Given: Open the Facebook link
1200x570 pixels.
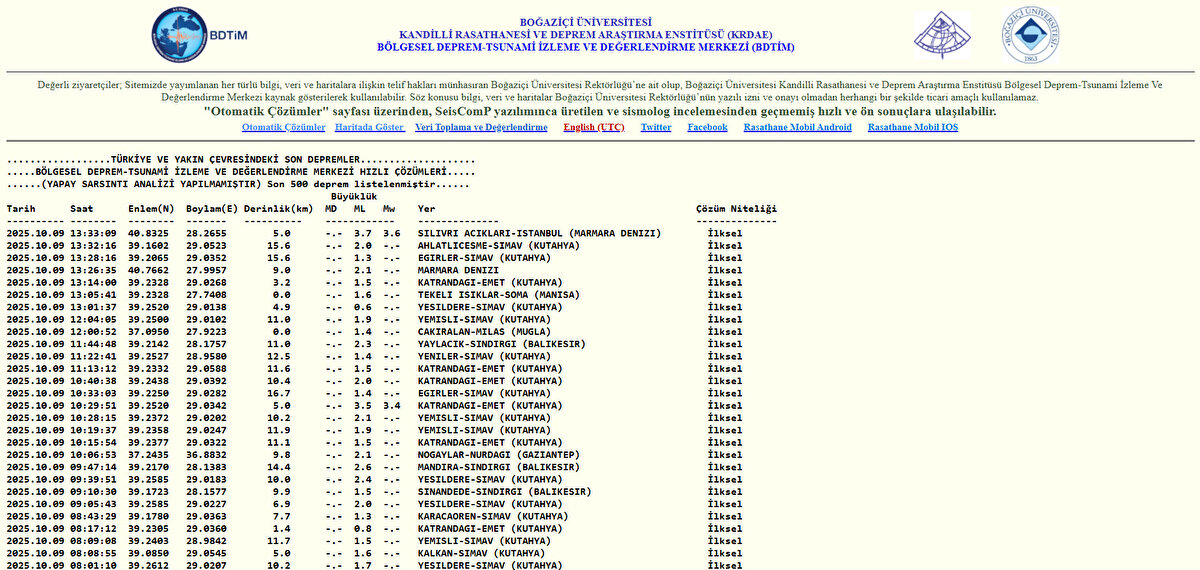Looking at the screenshot, I should coord(707,127).
